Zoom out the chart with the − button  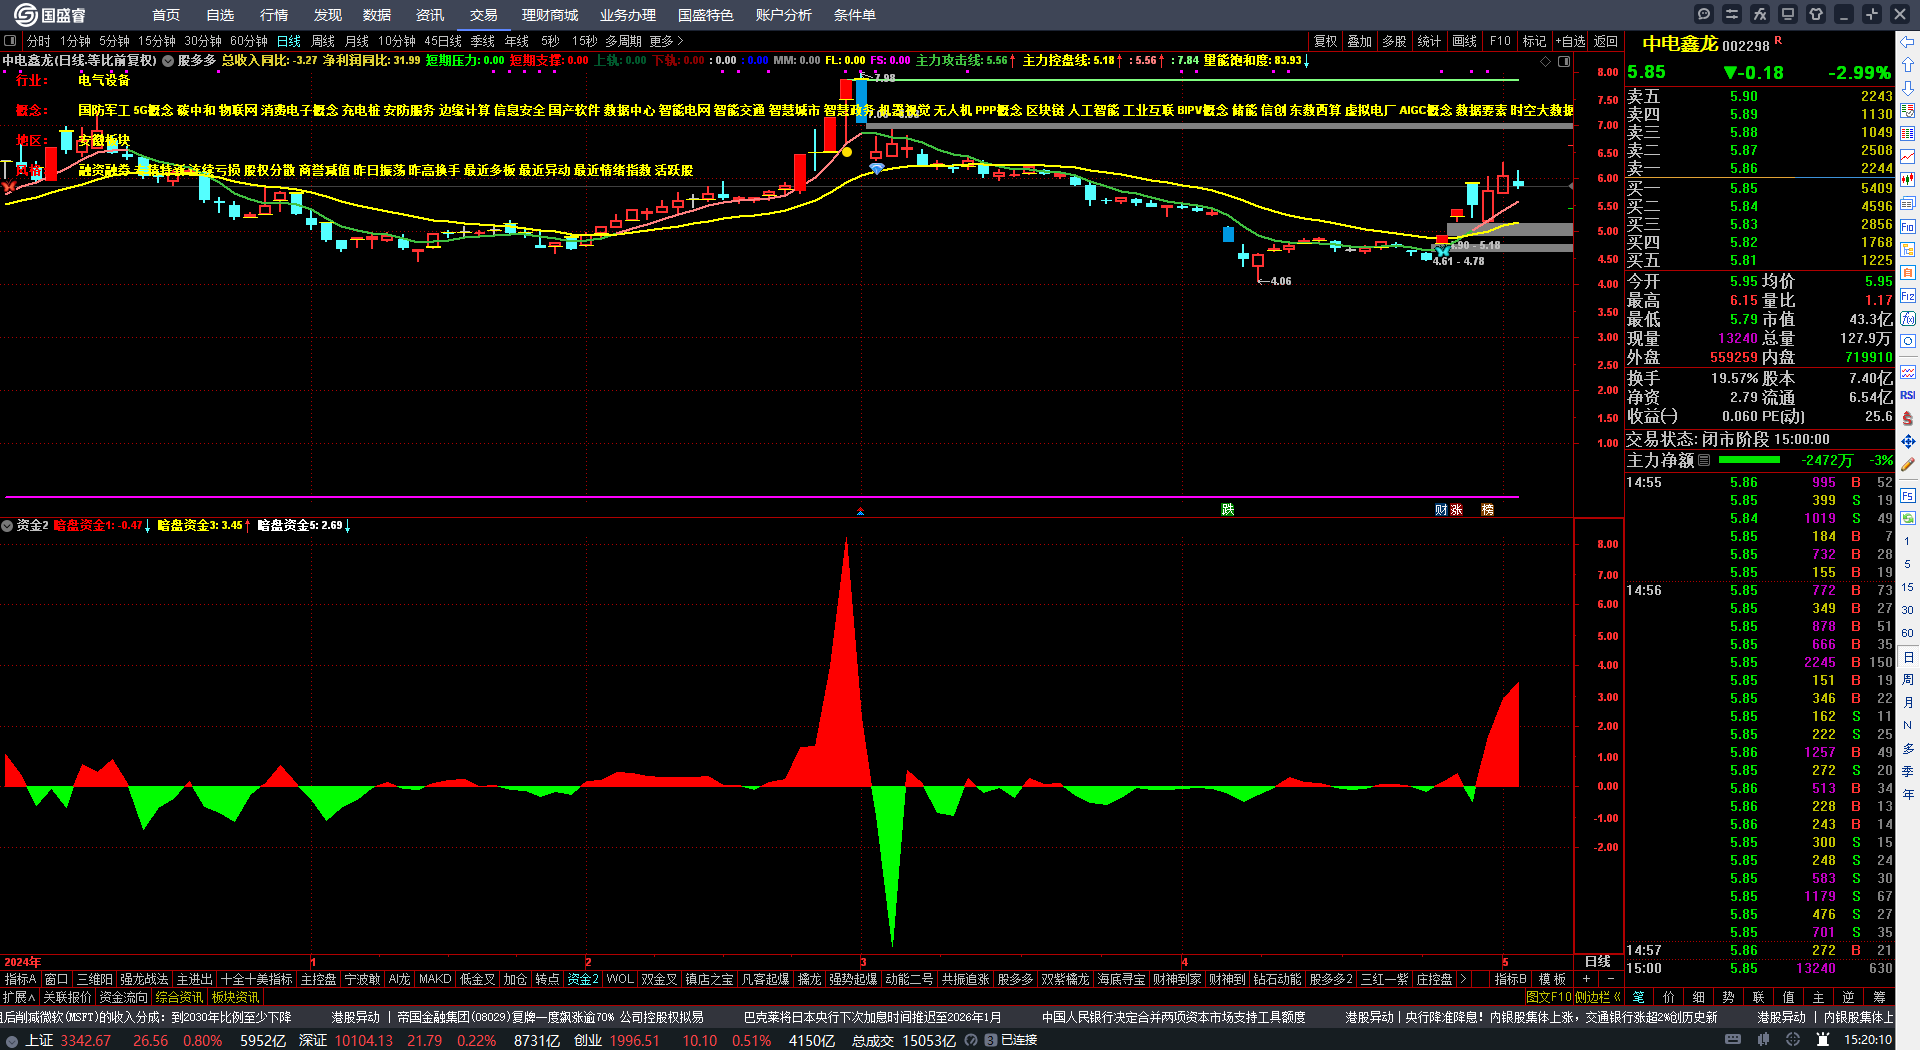tap(1611, 979)
